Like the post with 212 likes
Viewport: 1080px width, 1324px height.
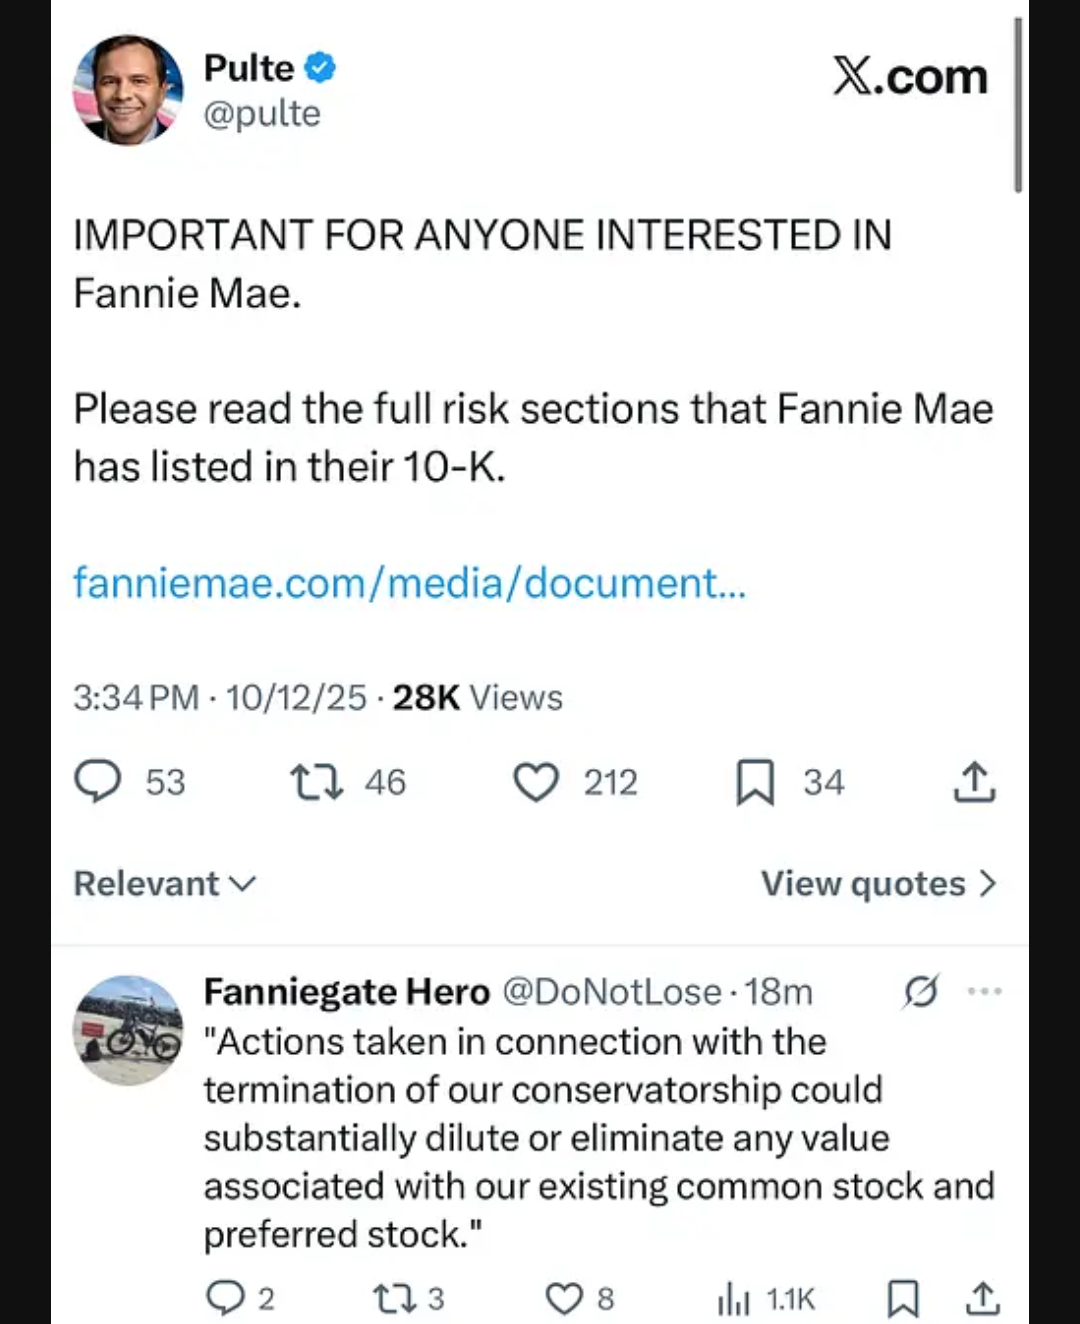click(536, 782)
